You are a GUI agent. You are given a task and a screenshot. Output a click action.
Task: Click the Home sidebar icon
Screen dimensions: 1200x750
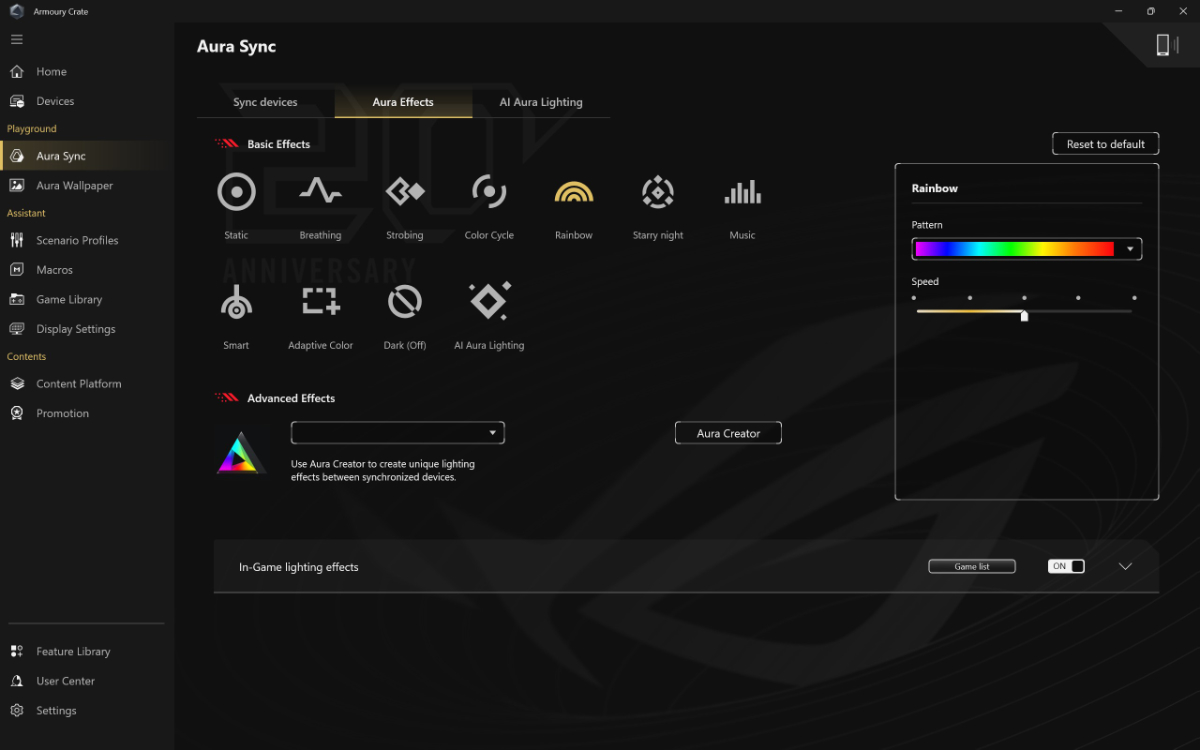pyautogui.click(x=17, y=72)
